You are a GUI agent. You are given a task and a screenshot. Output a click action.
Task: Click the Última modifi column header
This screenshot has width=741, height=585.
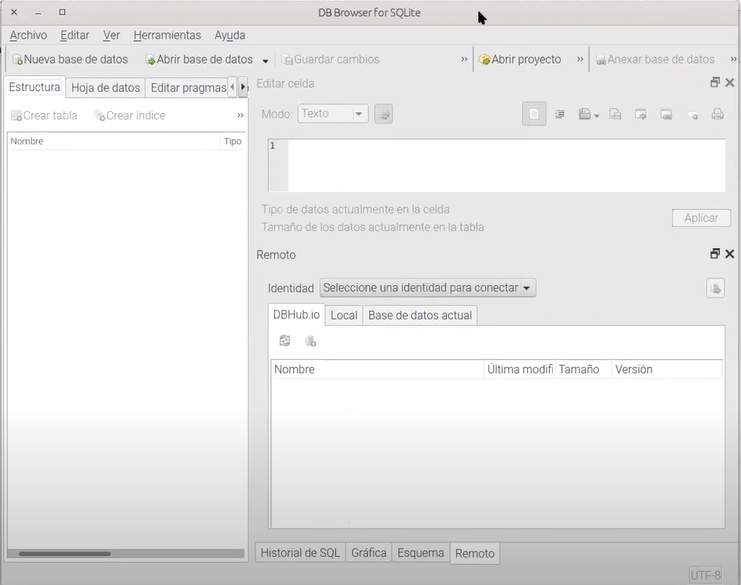click(x=520, y=369)
